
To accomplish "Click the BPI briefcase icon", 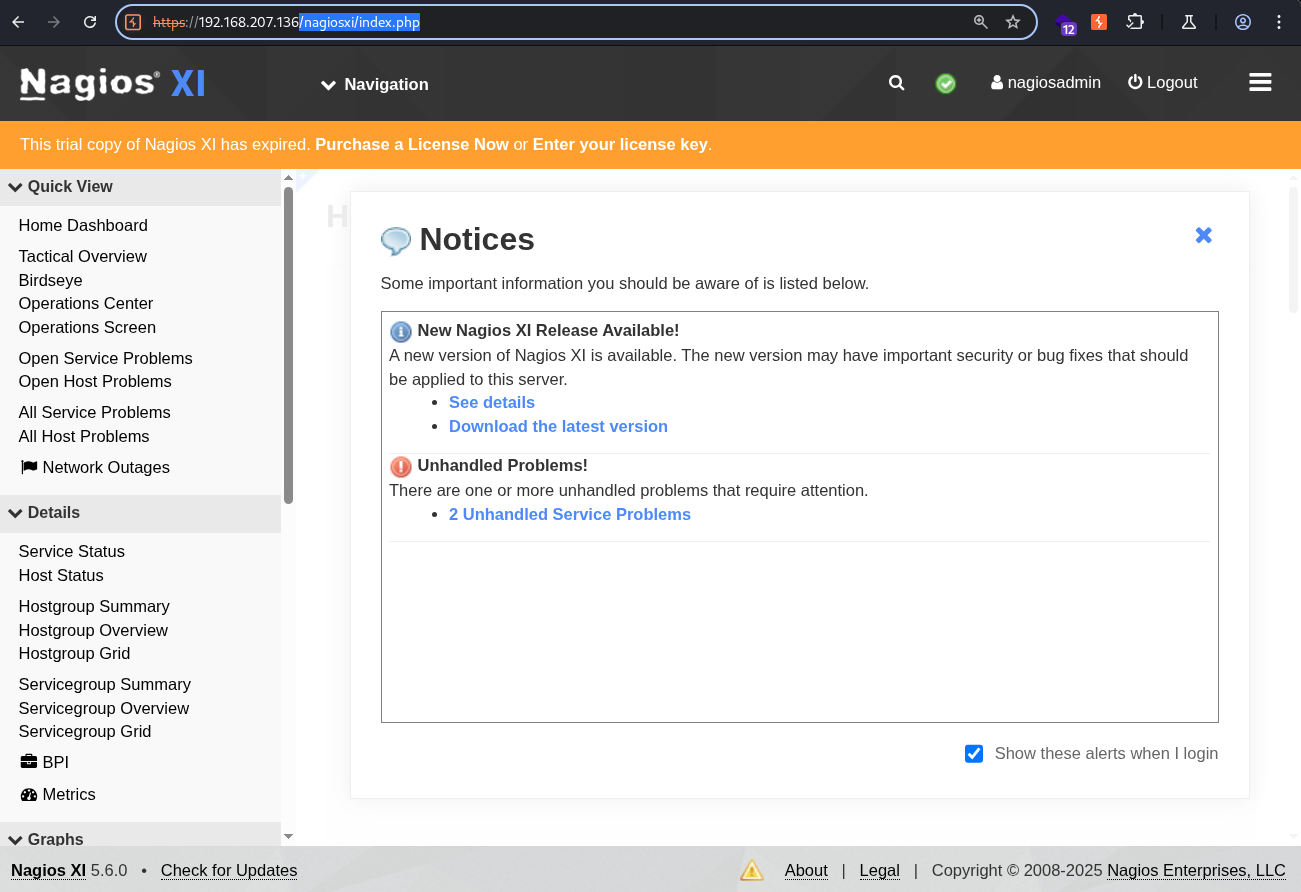I will pyautogui.click(x=29, y=762).
